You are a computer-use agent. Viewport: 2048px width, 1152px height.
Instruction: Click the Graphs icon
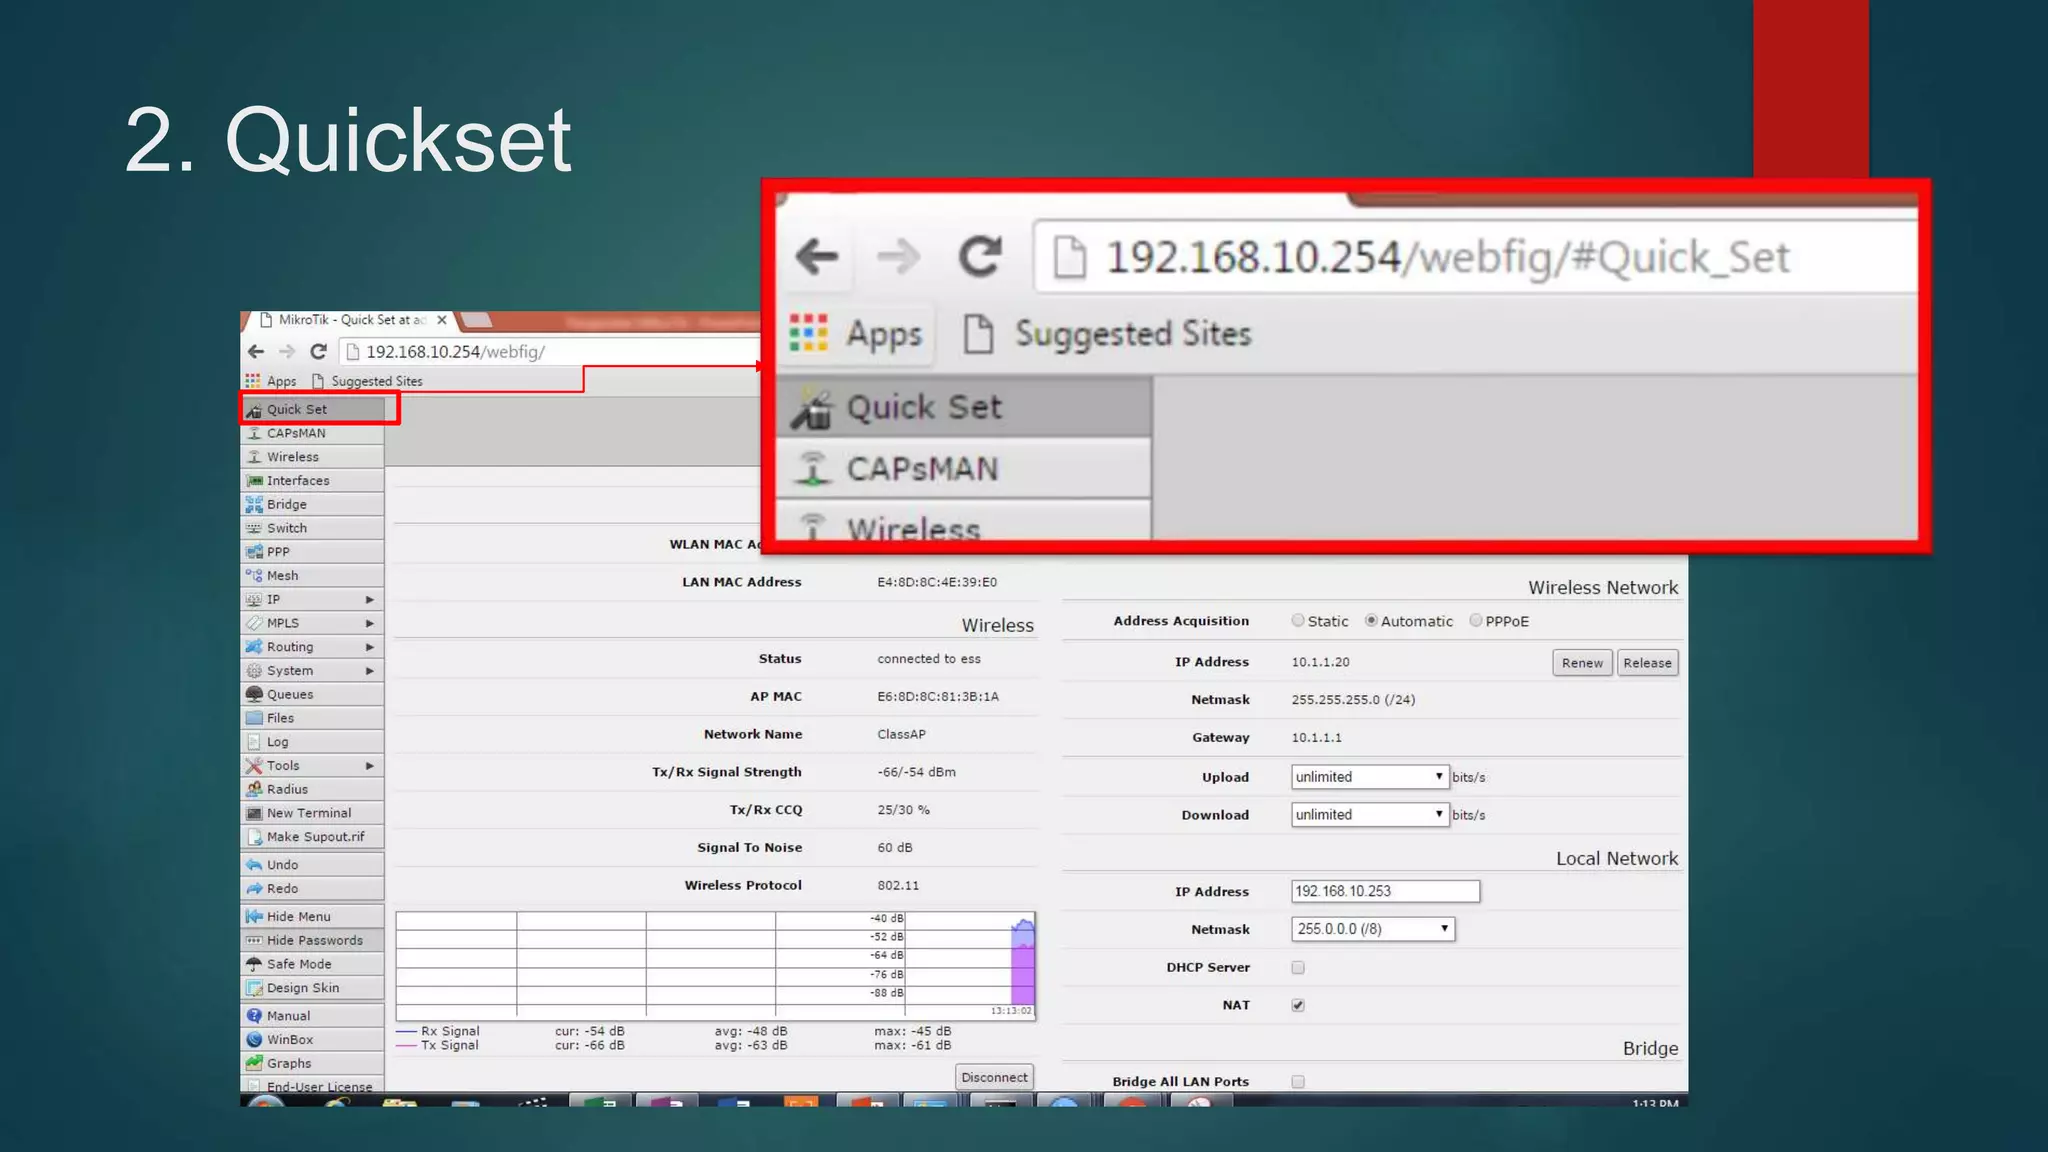click(254, 1063)
